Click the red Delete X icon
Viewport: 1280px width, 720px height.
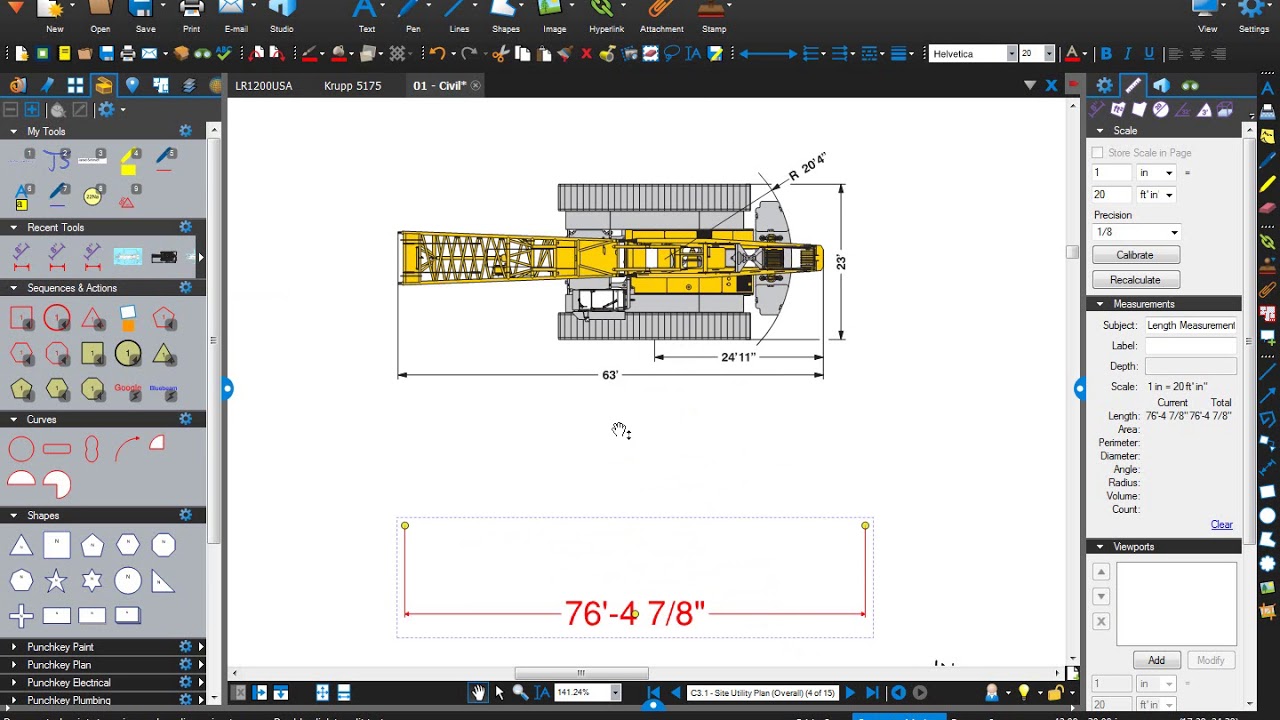[x=586, y=54]
